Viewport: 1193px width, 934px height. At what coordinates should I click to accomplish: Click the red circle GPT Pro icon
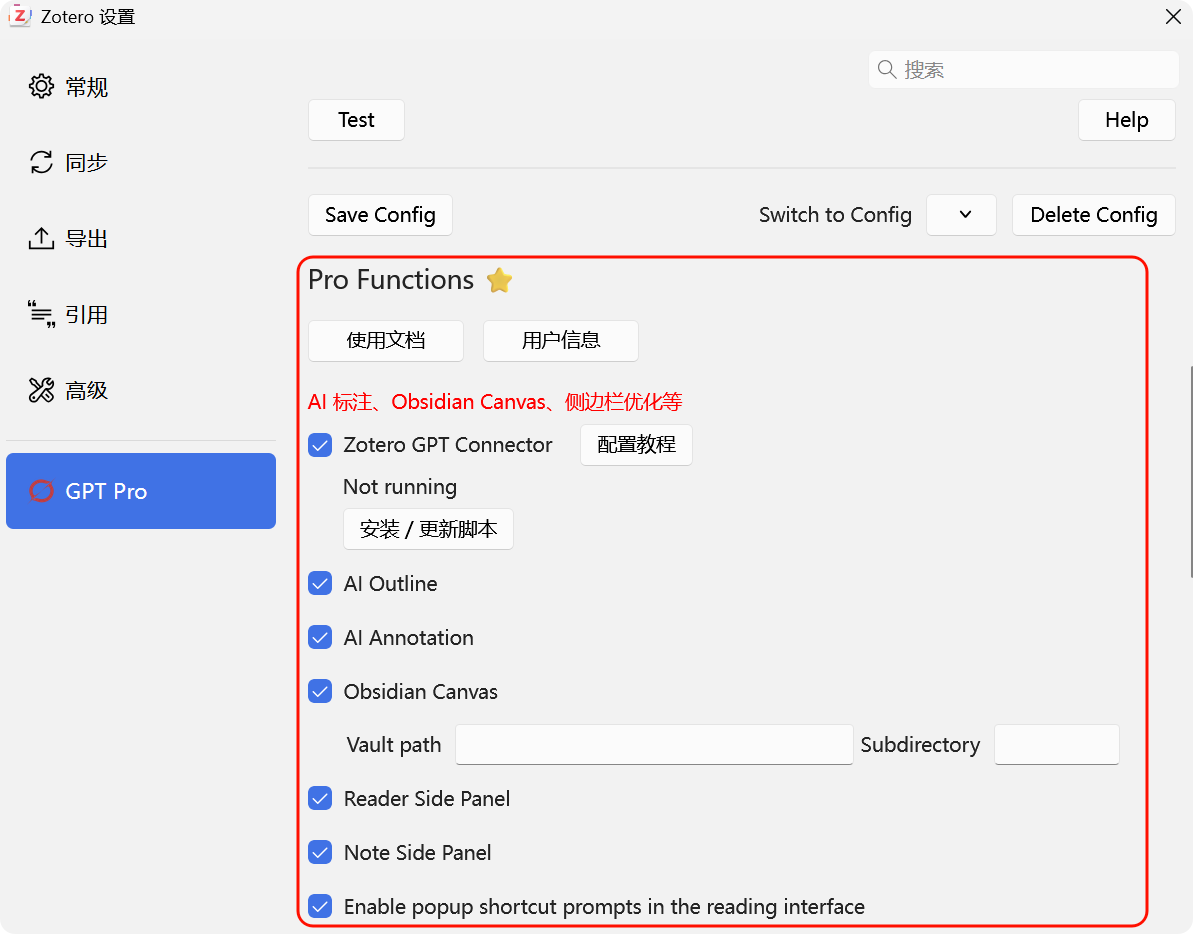pos(41,491)
